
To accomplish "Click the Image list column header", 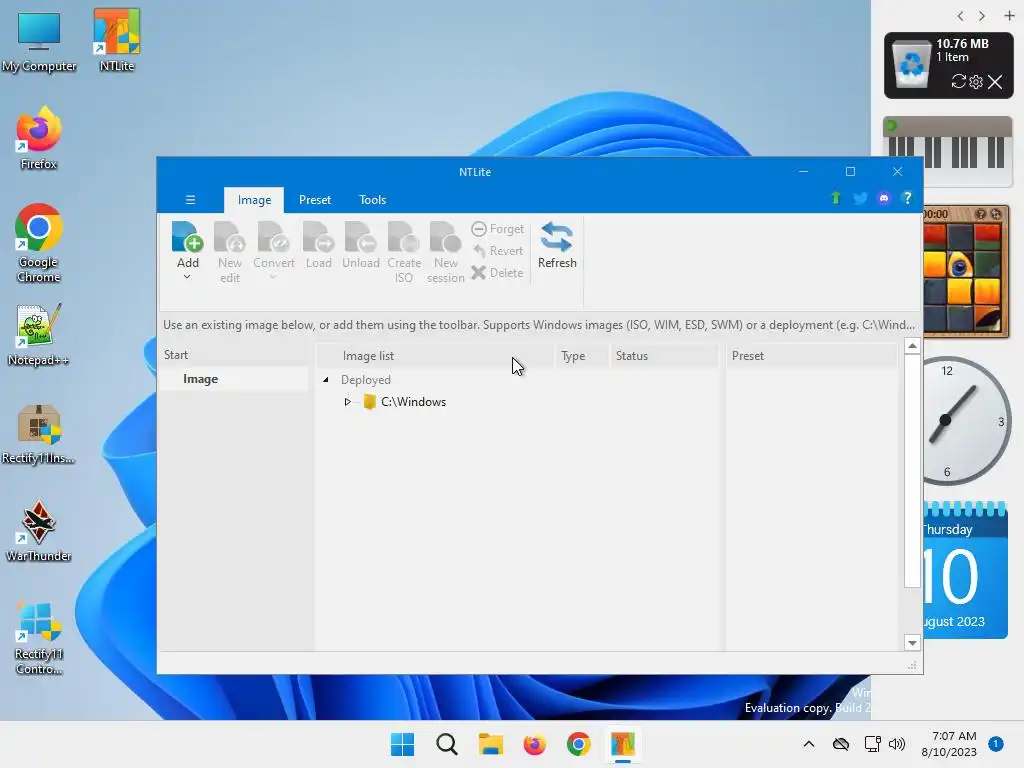I will (x=436, y=356).
